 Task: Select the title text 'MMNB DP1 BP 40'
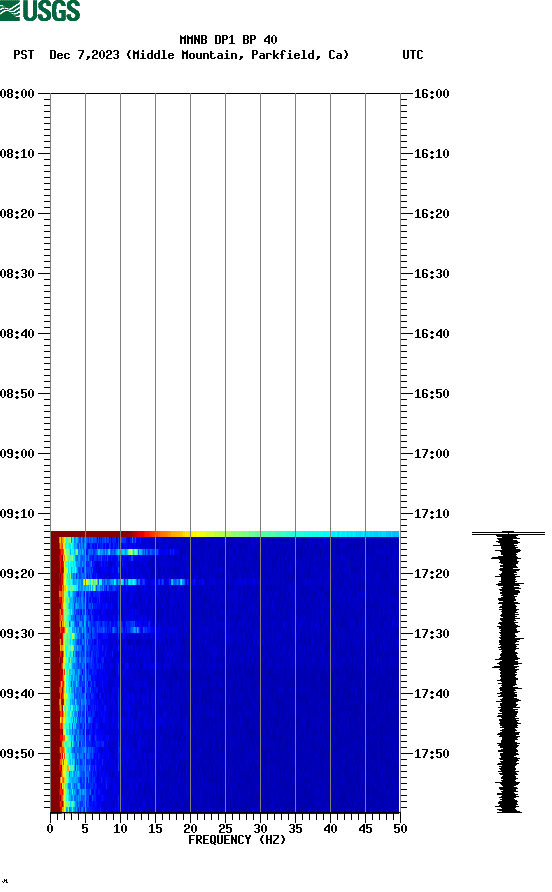coord(228,40)
